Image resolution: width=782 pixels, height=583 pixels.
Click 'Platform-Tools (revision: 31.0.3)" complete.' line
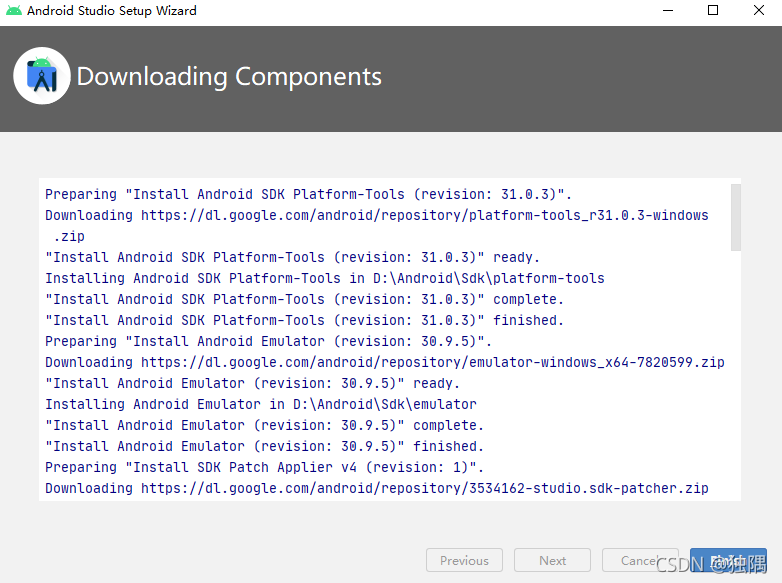pyautogui.click(x=304, y=299)
